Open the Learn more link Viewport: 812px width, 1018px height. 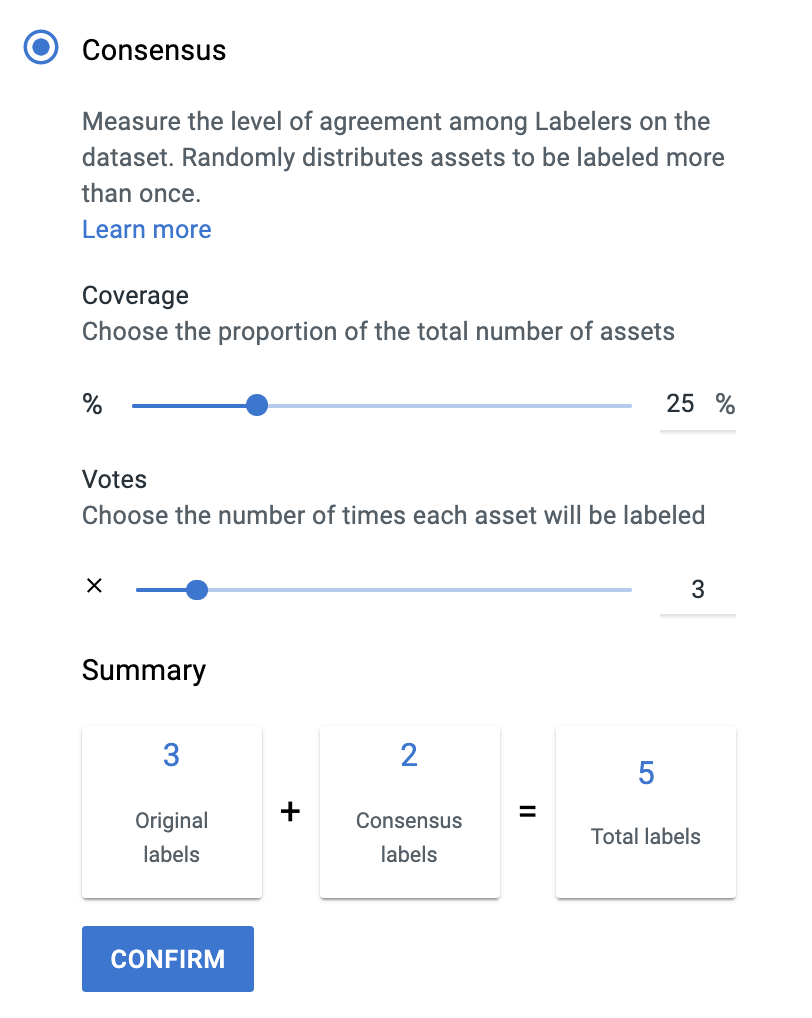(147, 230)
